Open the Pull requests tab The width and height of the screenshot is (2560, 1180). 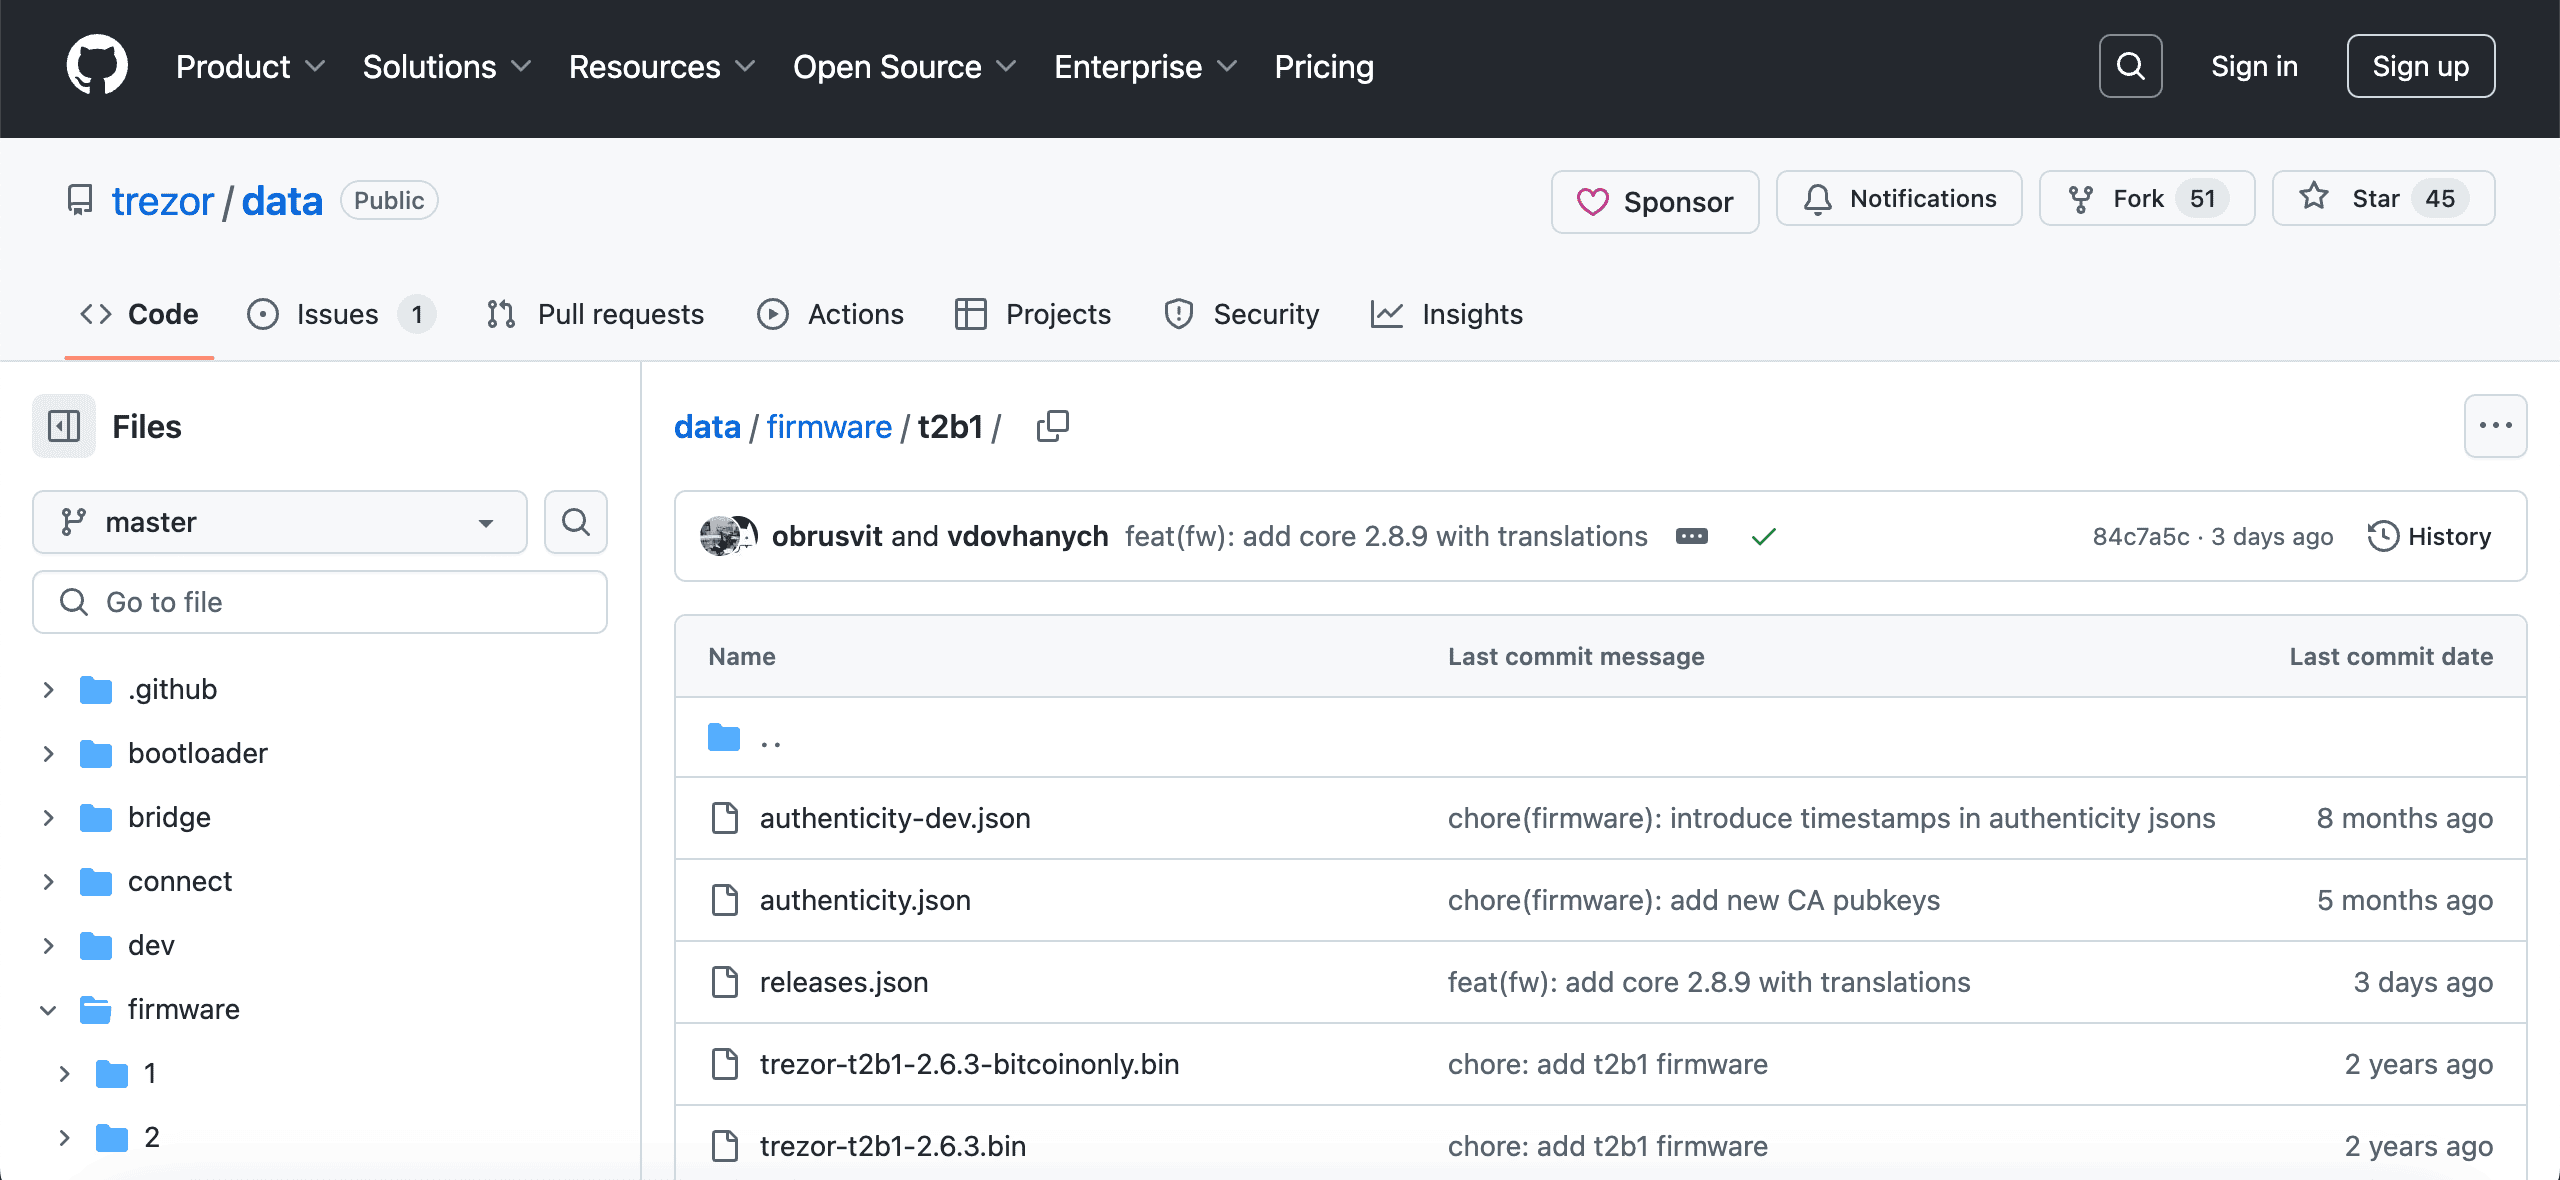[x=595, y=314]
